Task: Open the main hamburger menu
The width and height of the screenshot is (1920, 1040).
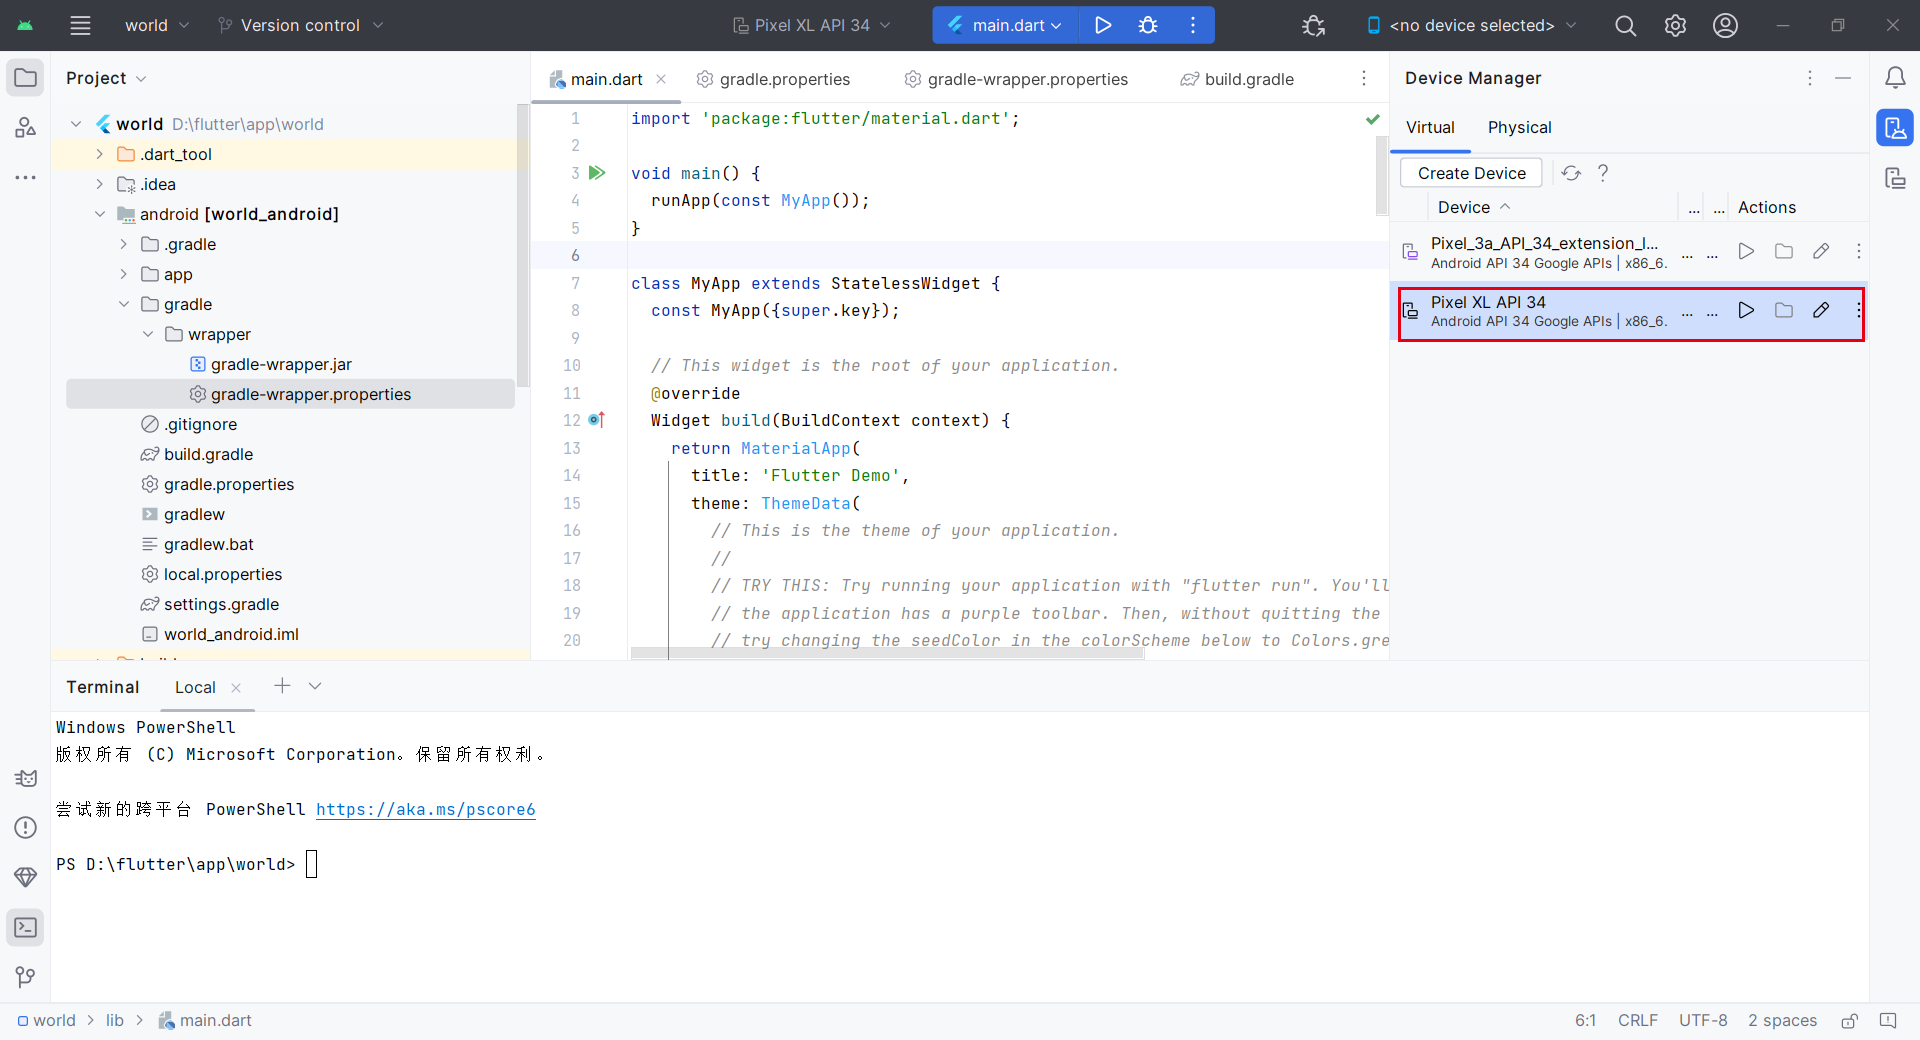Action: (80, 25)
